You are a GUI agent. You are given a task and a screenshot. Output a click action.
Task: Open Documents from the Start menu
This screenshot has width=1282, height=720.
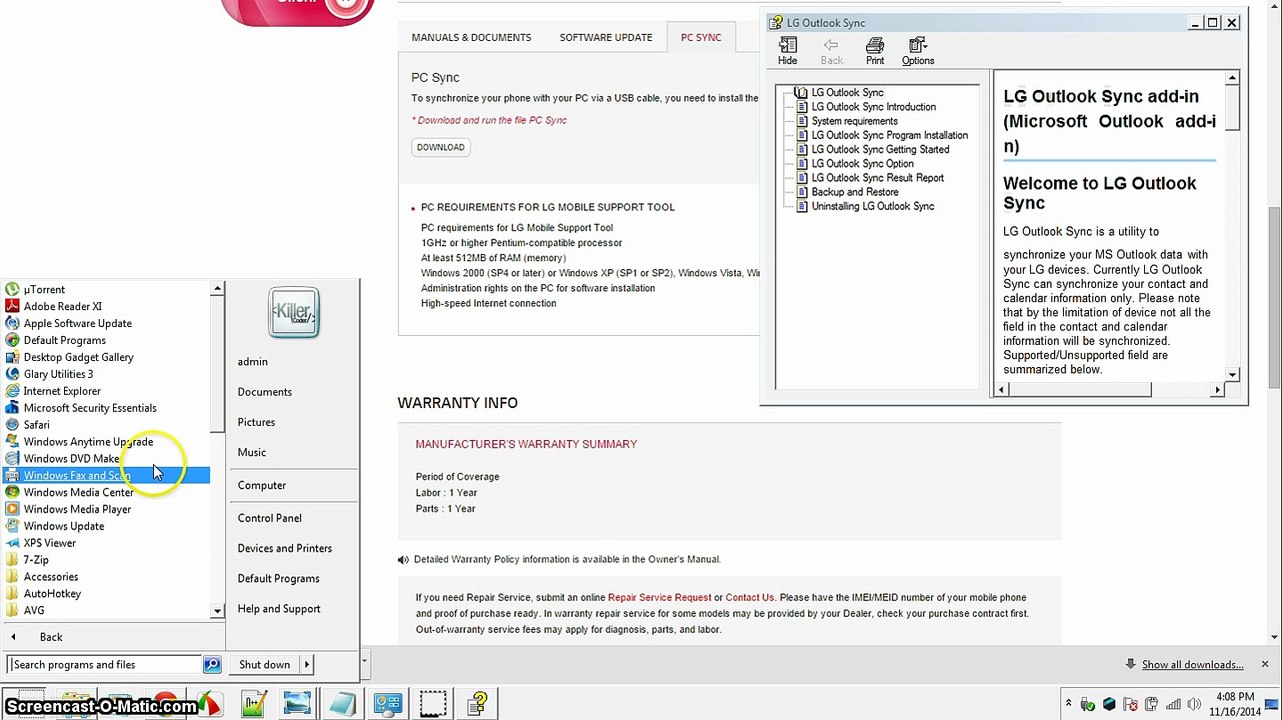265,392
